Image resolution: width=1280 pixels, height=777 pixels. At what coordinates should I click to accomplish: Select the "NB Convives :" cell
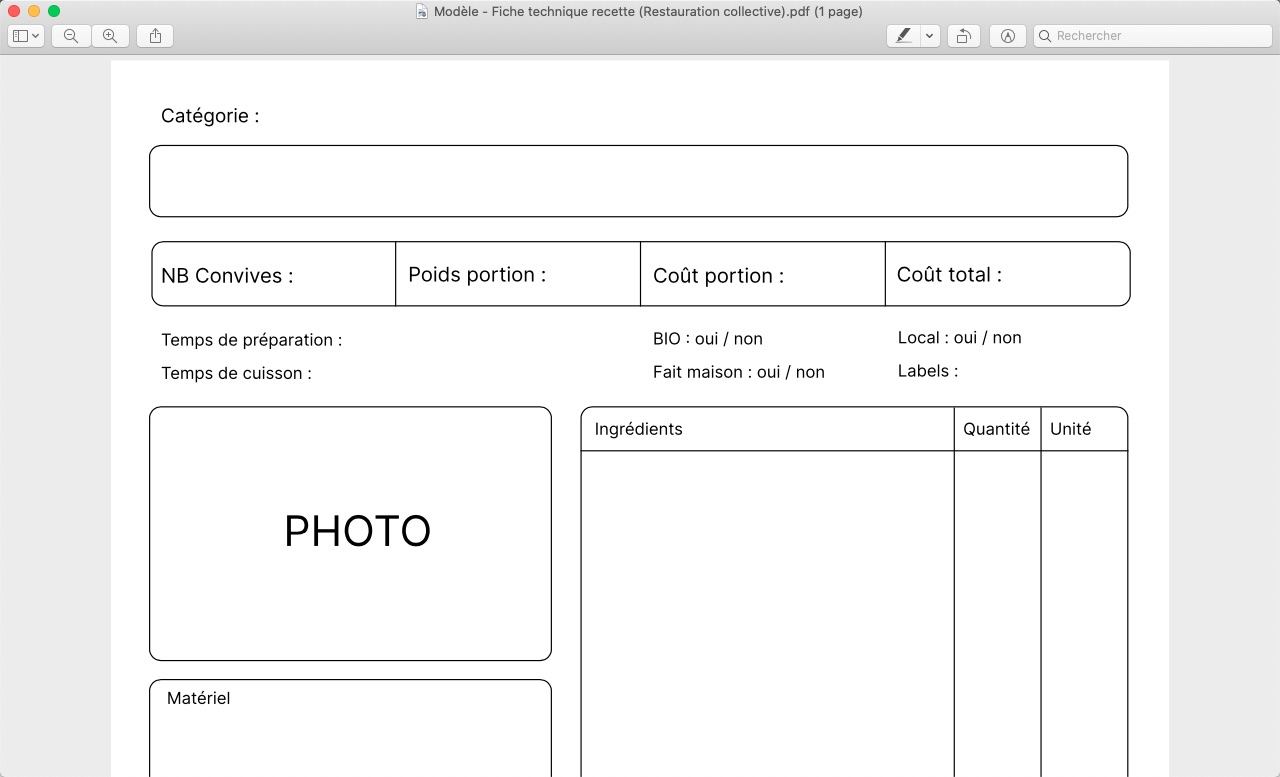[273, 275]
